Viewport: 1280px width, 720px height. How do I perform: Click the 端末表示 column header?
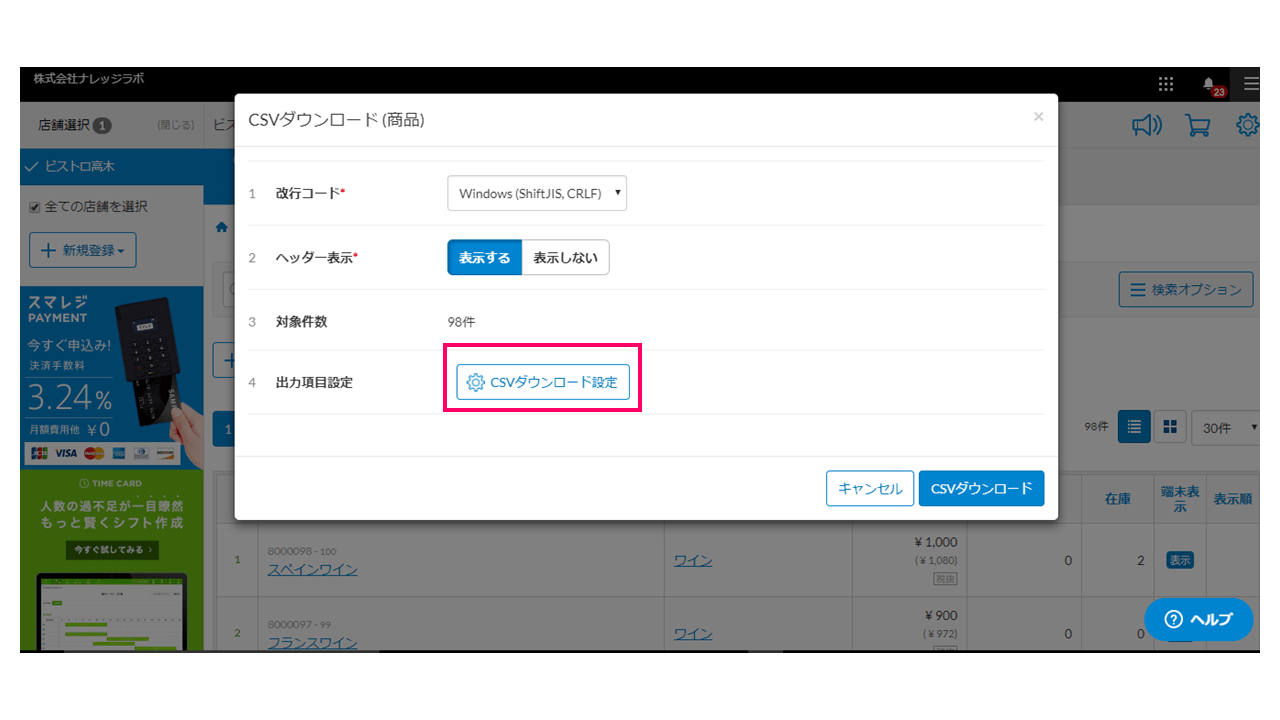click(x=1180, y=498)
